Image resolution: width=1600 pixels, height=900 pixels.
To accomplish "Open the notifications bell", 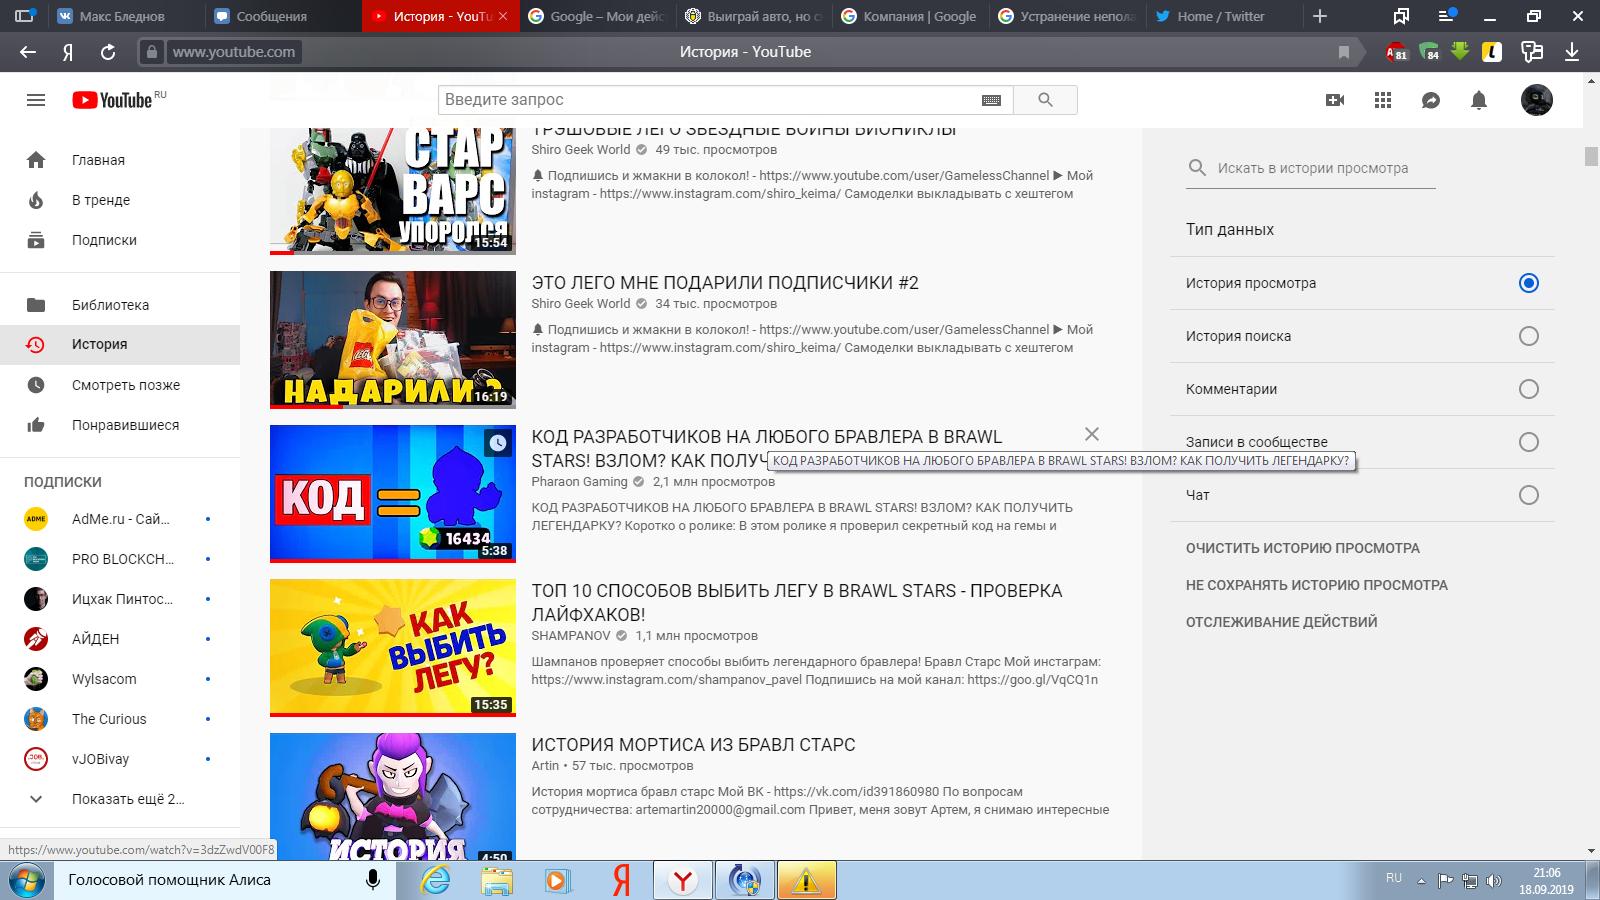I will coord(1479,100).
